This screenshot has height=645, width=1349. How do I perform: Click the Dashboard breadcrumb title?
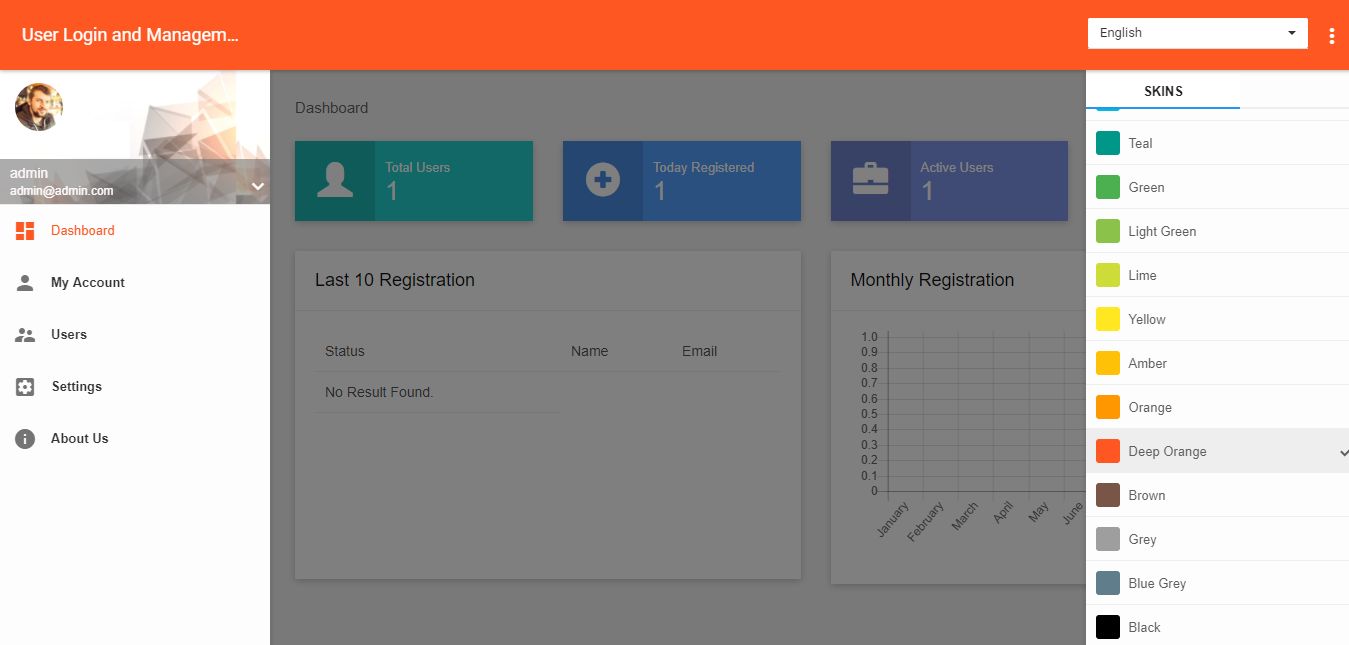click(x=331, y=108)
